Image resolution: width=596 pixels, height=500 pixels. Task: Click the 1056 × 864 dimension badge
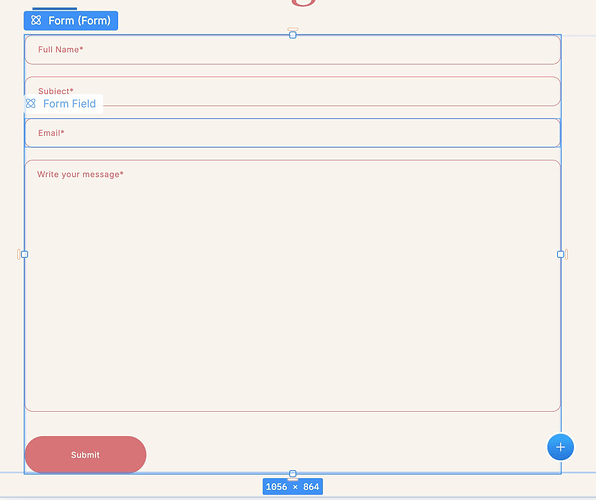[293, 487]
